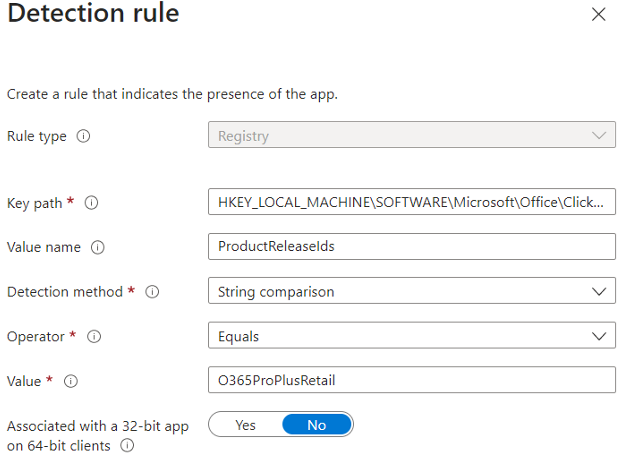The height and width of the screenshot is (467, 624).
Task: Click into the Key path field
Action: [x=411, y=203]
